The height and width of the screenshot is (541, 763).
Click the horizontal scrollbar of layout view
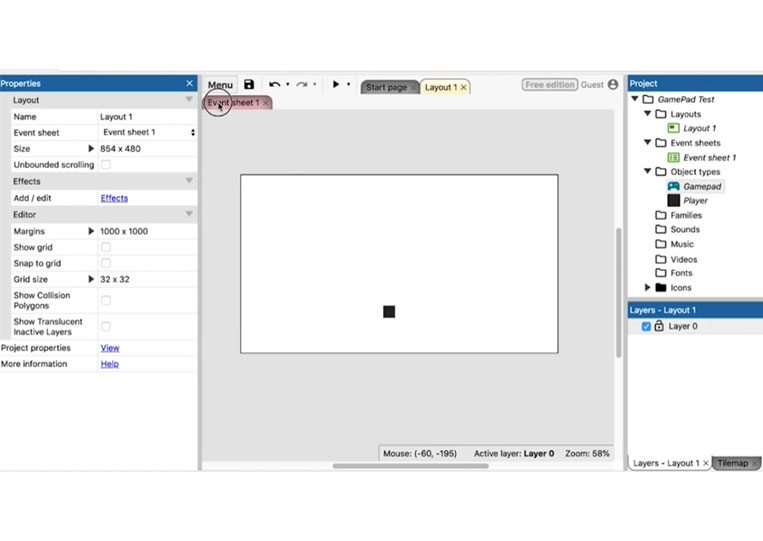410,466
